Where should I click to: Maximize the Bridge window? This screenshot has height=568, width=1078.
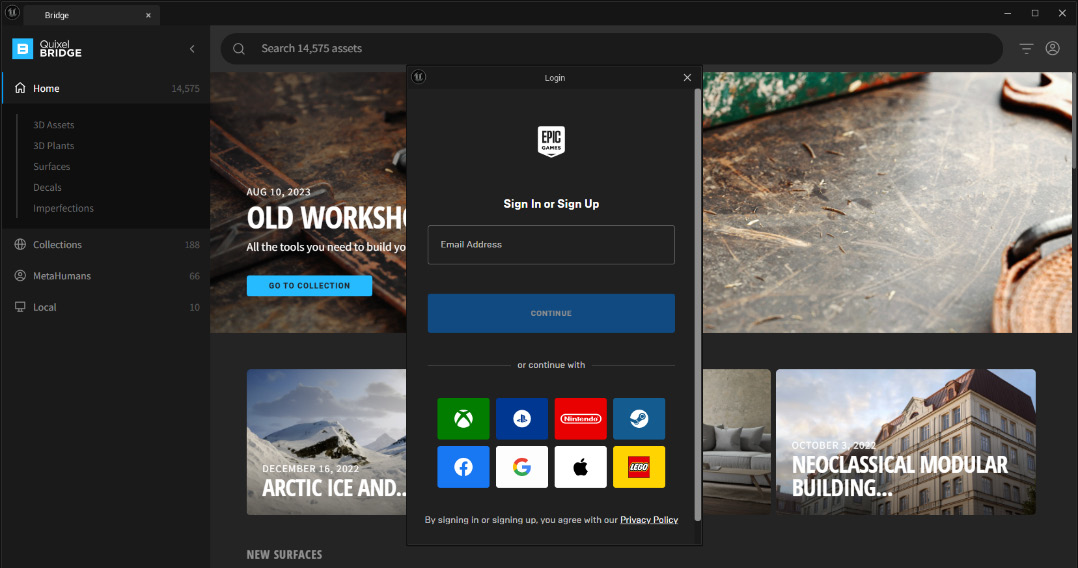click(1035, 13)
